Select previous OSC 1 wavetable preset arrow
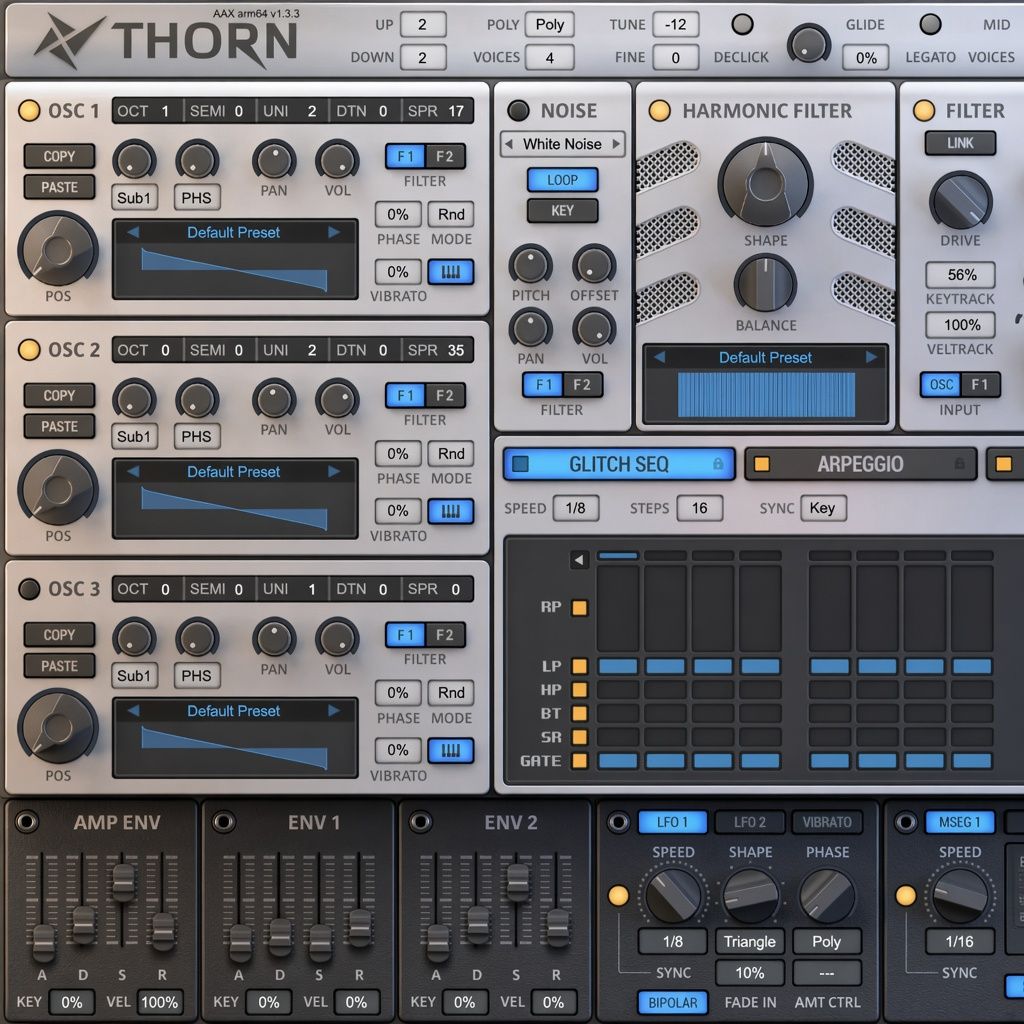This screenshot has width=1024, height=1024. [x=133, y=232]
